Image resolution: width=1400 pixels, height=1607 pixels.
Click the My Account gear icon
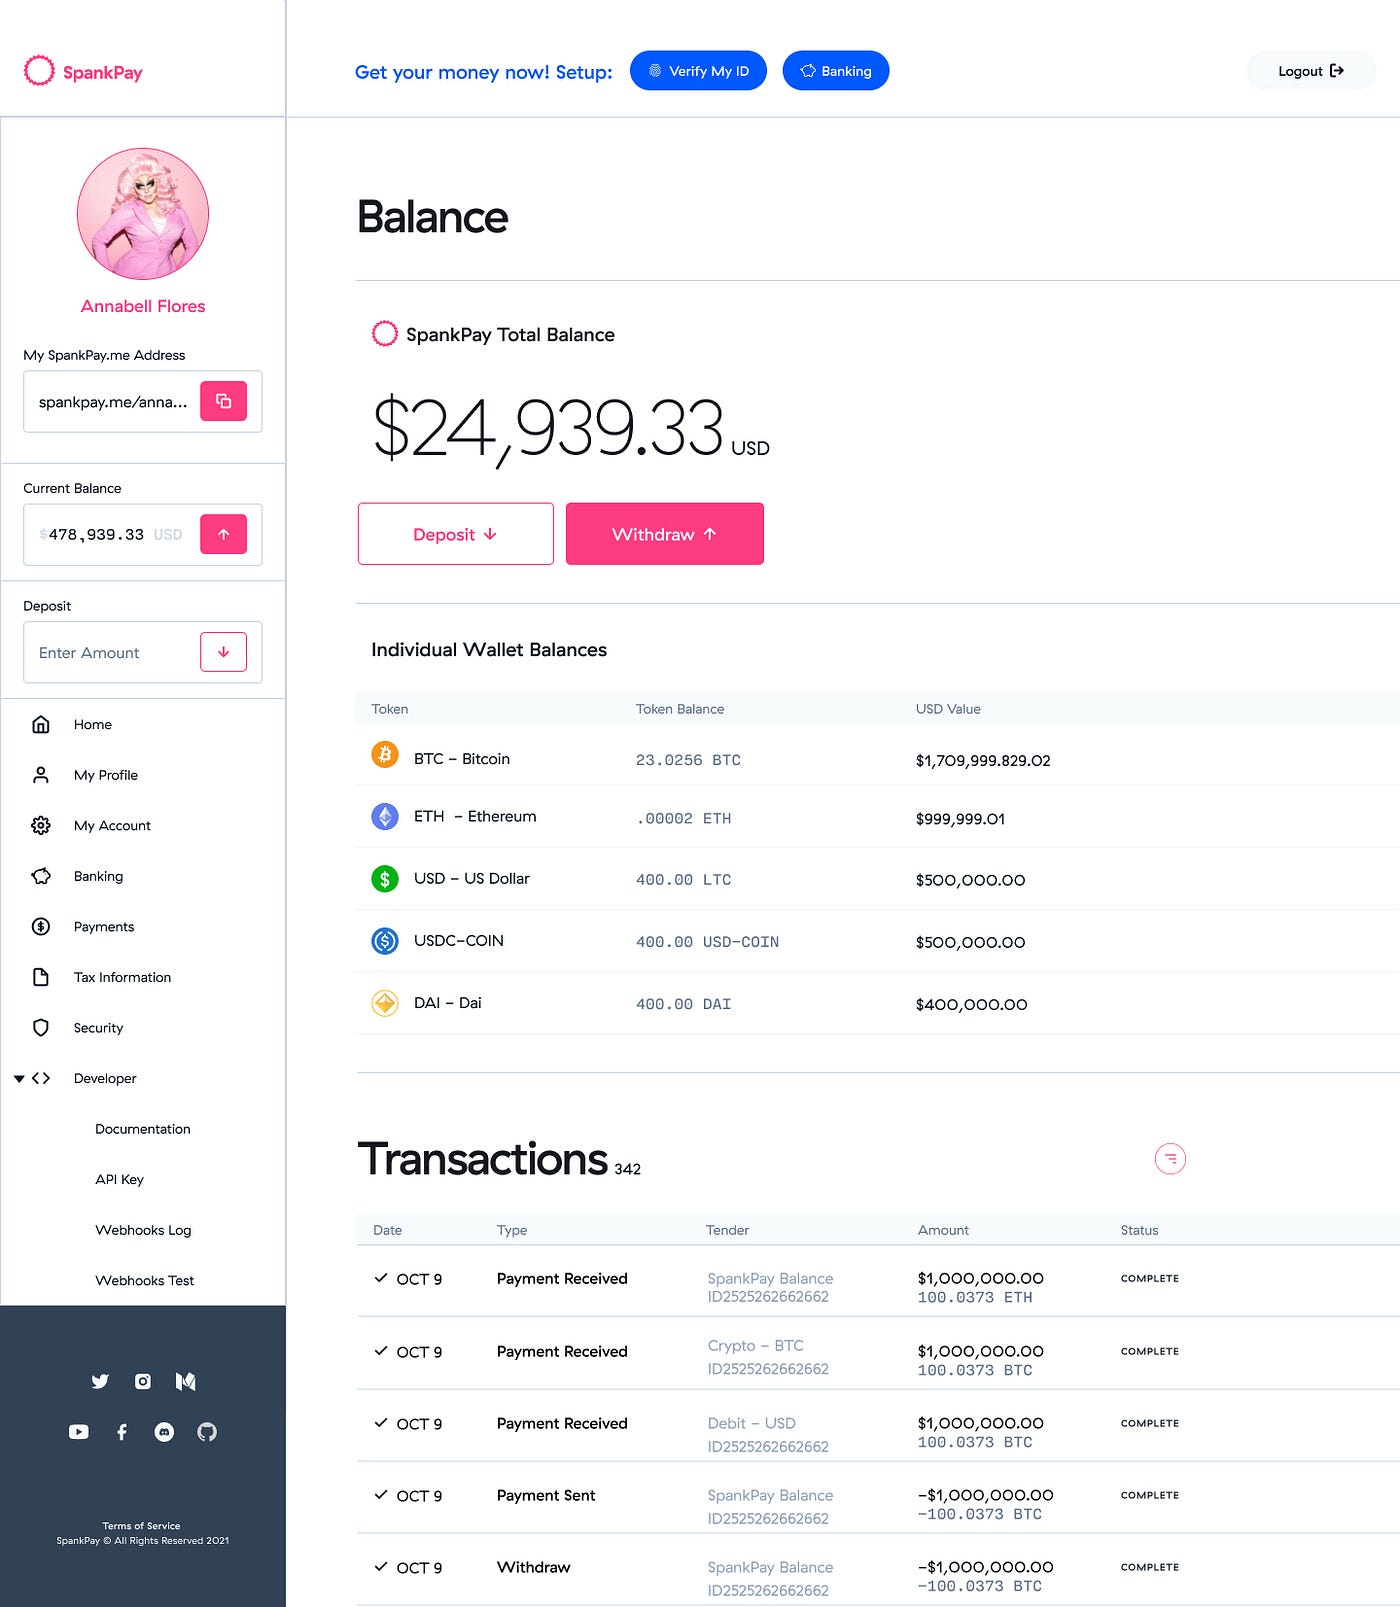click(x=41, y=825)
